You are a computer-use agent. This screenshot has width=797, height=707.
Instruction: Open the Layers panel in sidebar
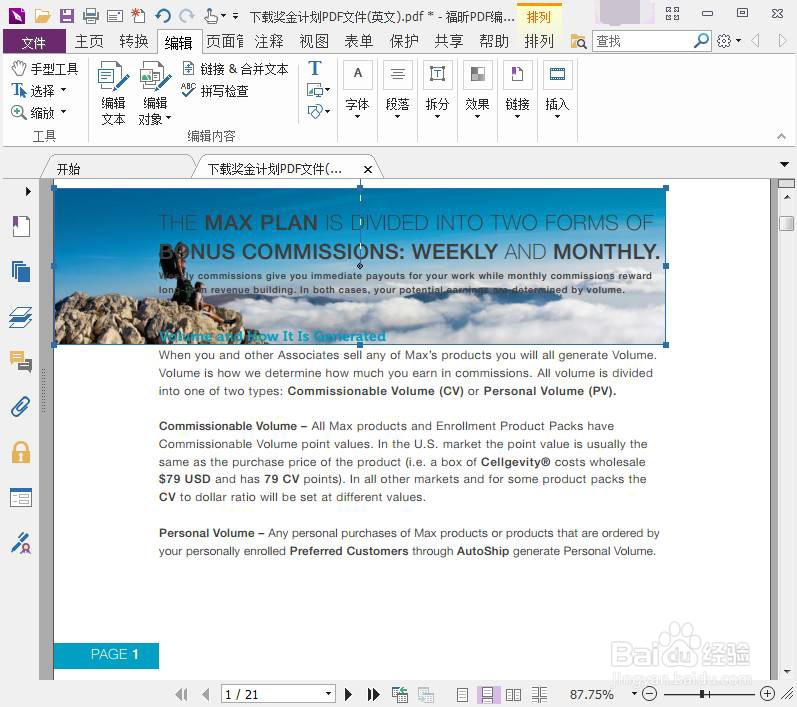coord(21,317)
